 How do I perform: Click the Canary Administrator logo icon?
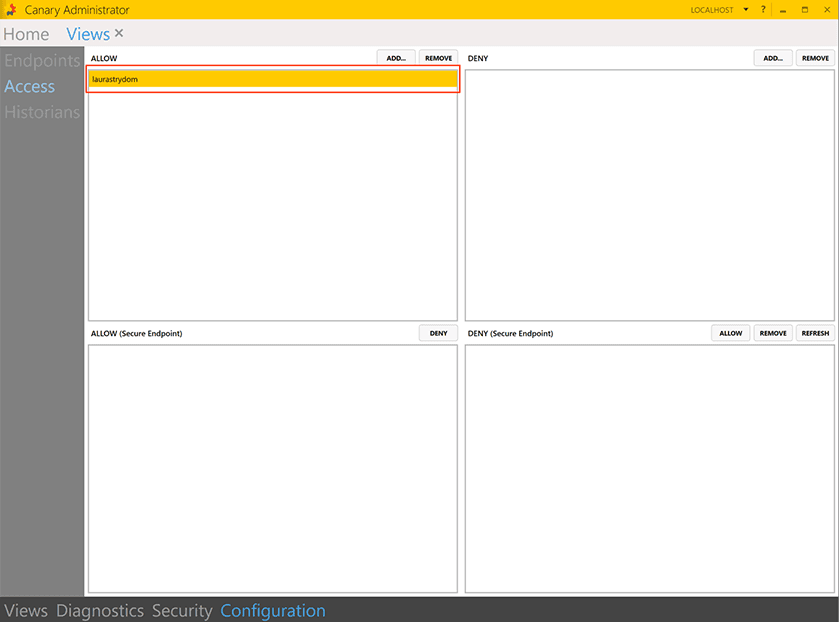[11, 10]
